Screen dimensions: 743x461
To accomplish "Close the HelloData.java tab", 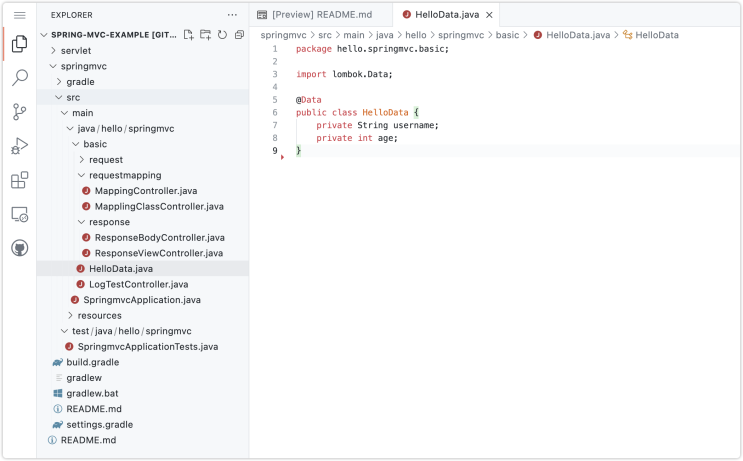I will click(489, 15).
